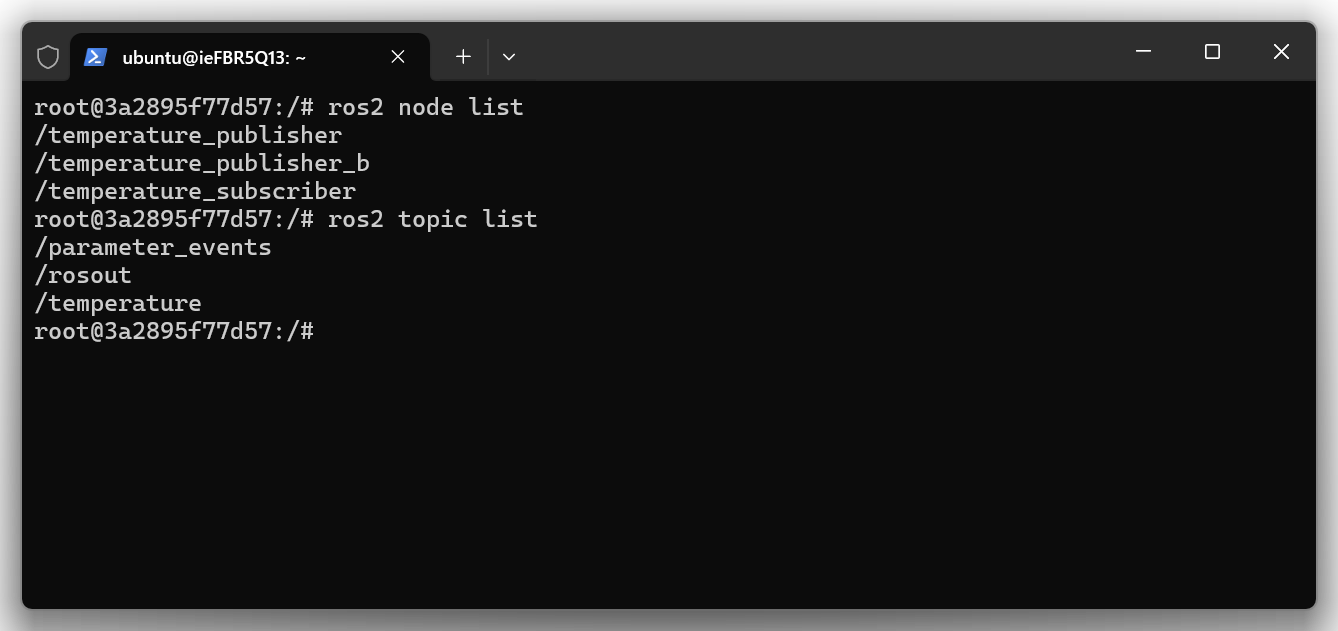
Task: Maximize the terminal window
Action: click(x=1212, y=52)
